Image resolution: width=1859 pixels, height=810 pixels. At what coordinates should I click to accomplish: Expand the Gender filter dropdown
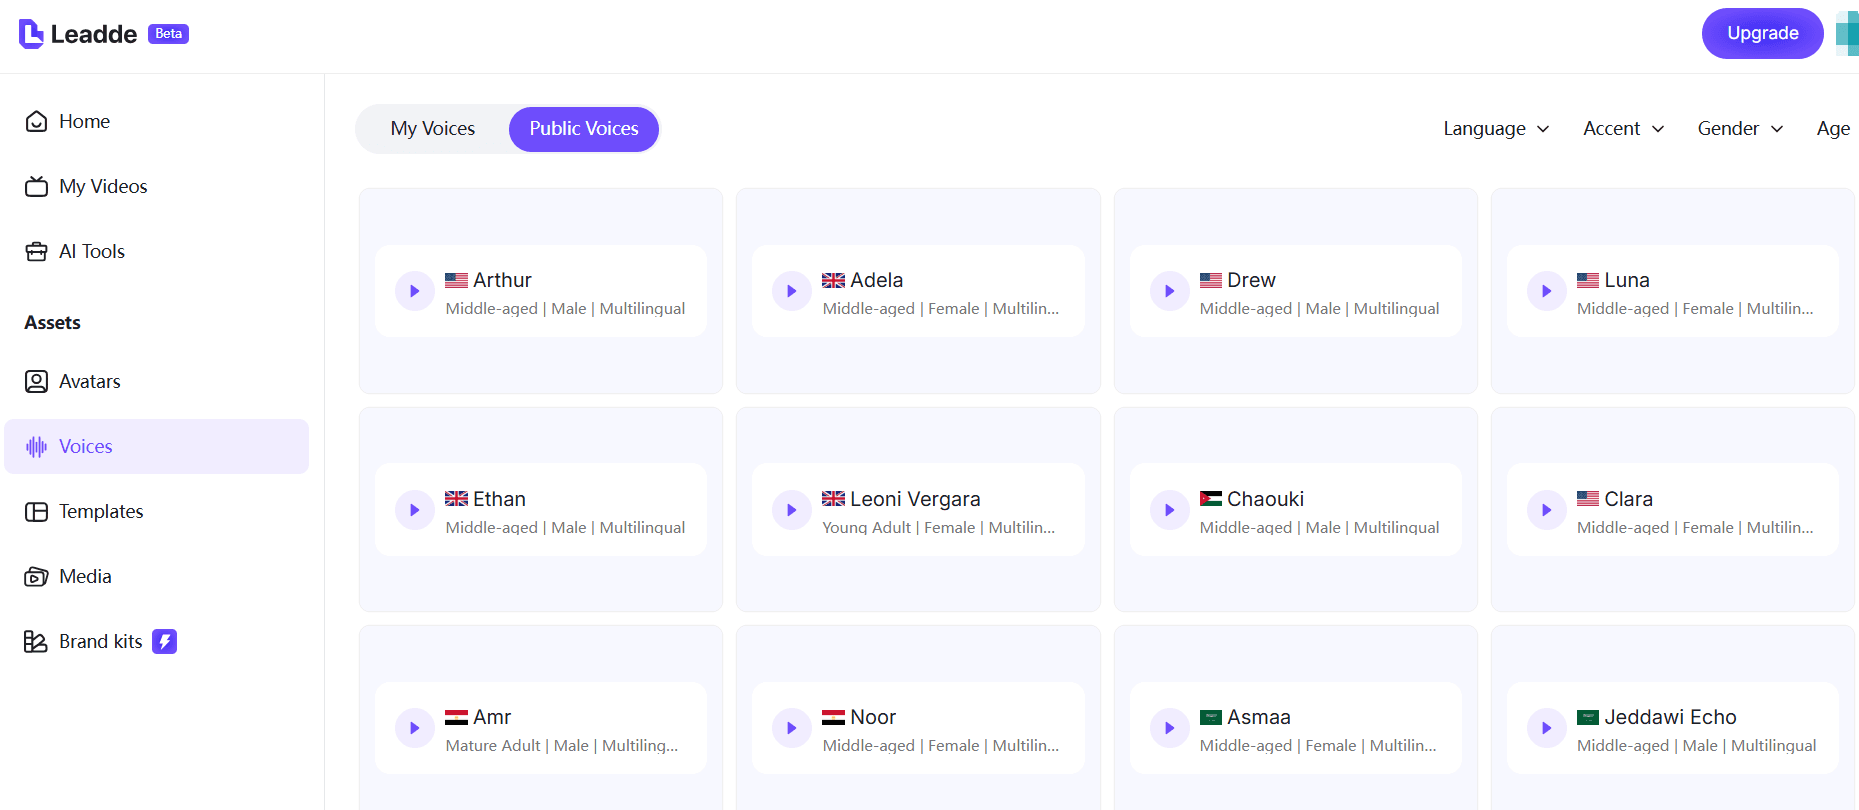(1740, 128)
